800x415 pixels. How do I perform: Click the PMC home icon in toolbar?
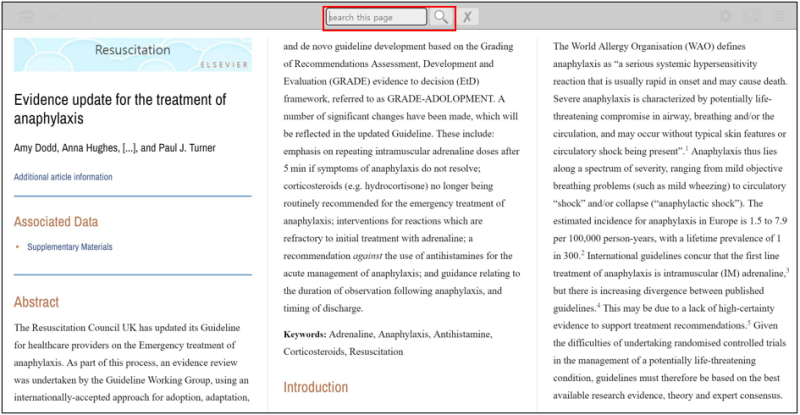[27, 16]
